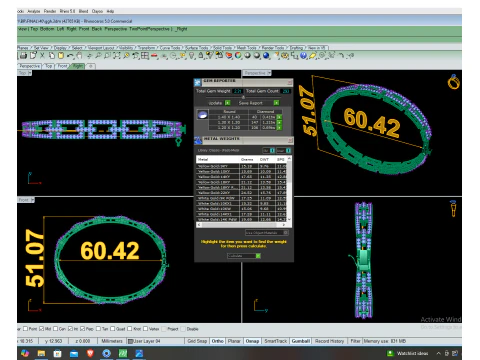Click the Gem Reporter panel icon
Viewport: 480px width, 360px height.
pos(198,82)
